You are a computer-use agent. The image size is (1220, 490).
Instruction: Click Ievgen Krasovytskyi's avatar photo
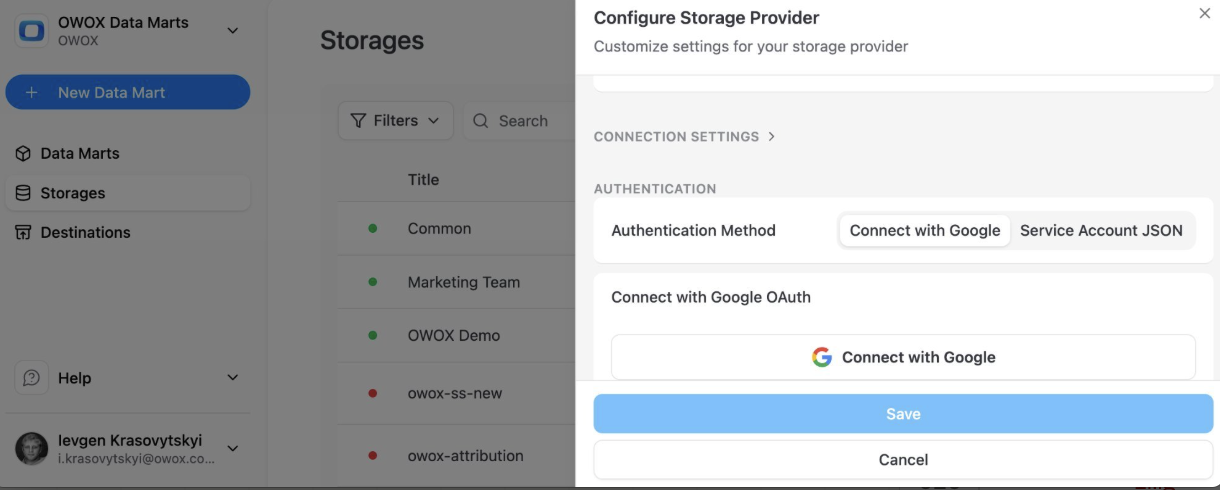32,448
